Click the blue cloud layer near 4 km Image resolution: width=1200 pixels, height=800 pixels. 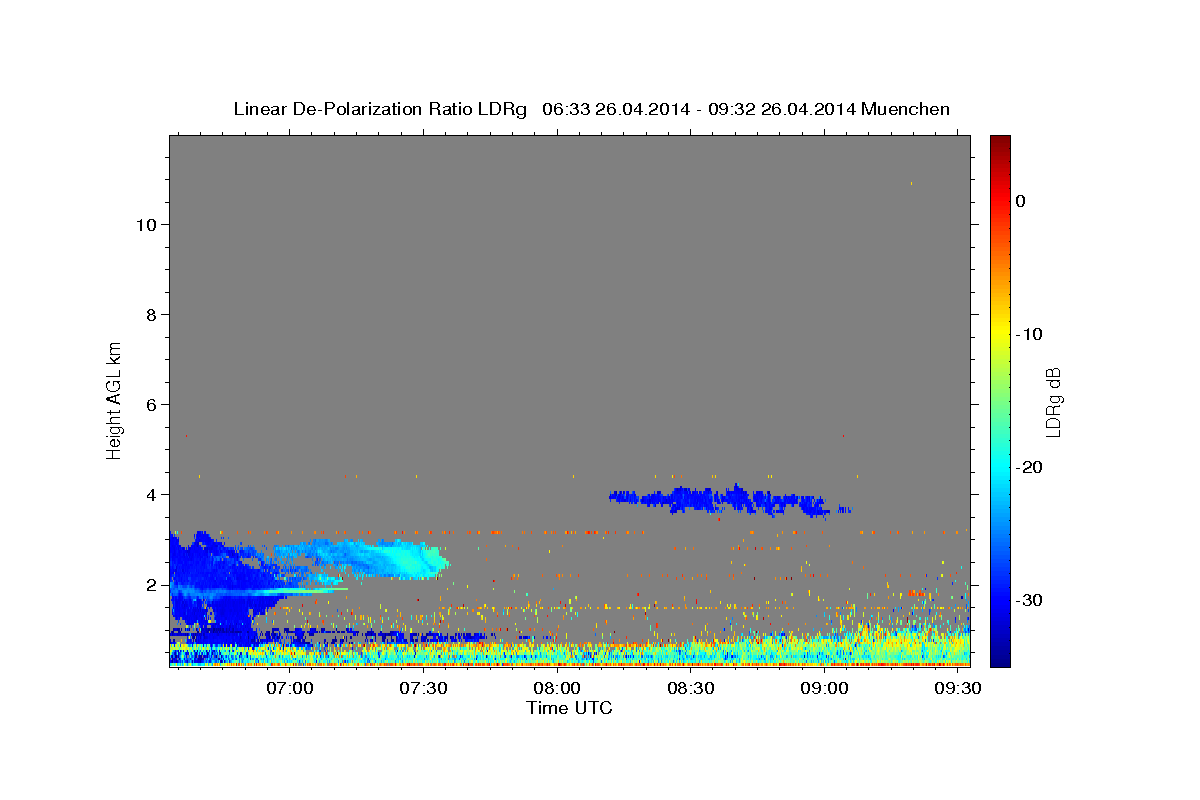click(x=730, y=499)
